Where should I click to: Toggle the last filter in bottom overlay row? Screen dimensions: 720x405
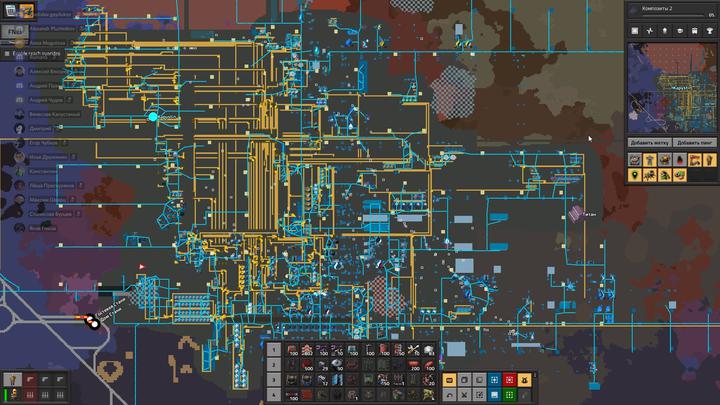click(x=680, y=174)
